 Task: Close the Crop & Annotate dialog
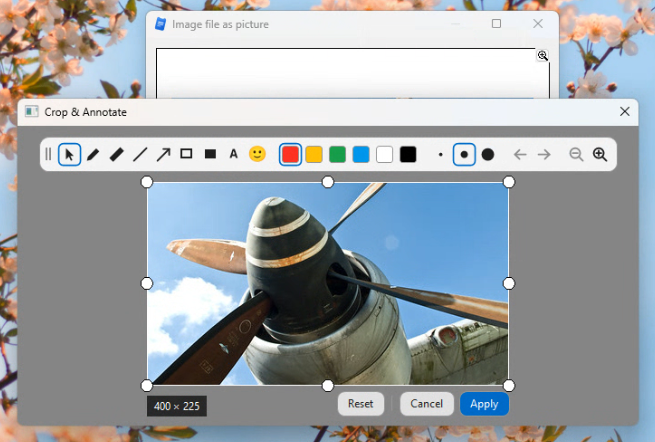pos(625,112)
